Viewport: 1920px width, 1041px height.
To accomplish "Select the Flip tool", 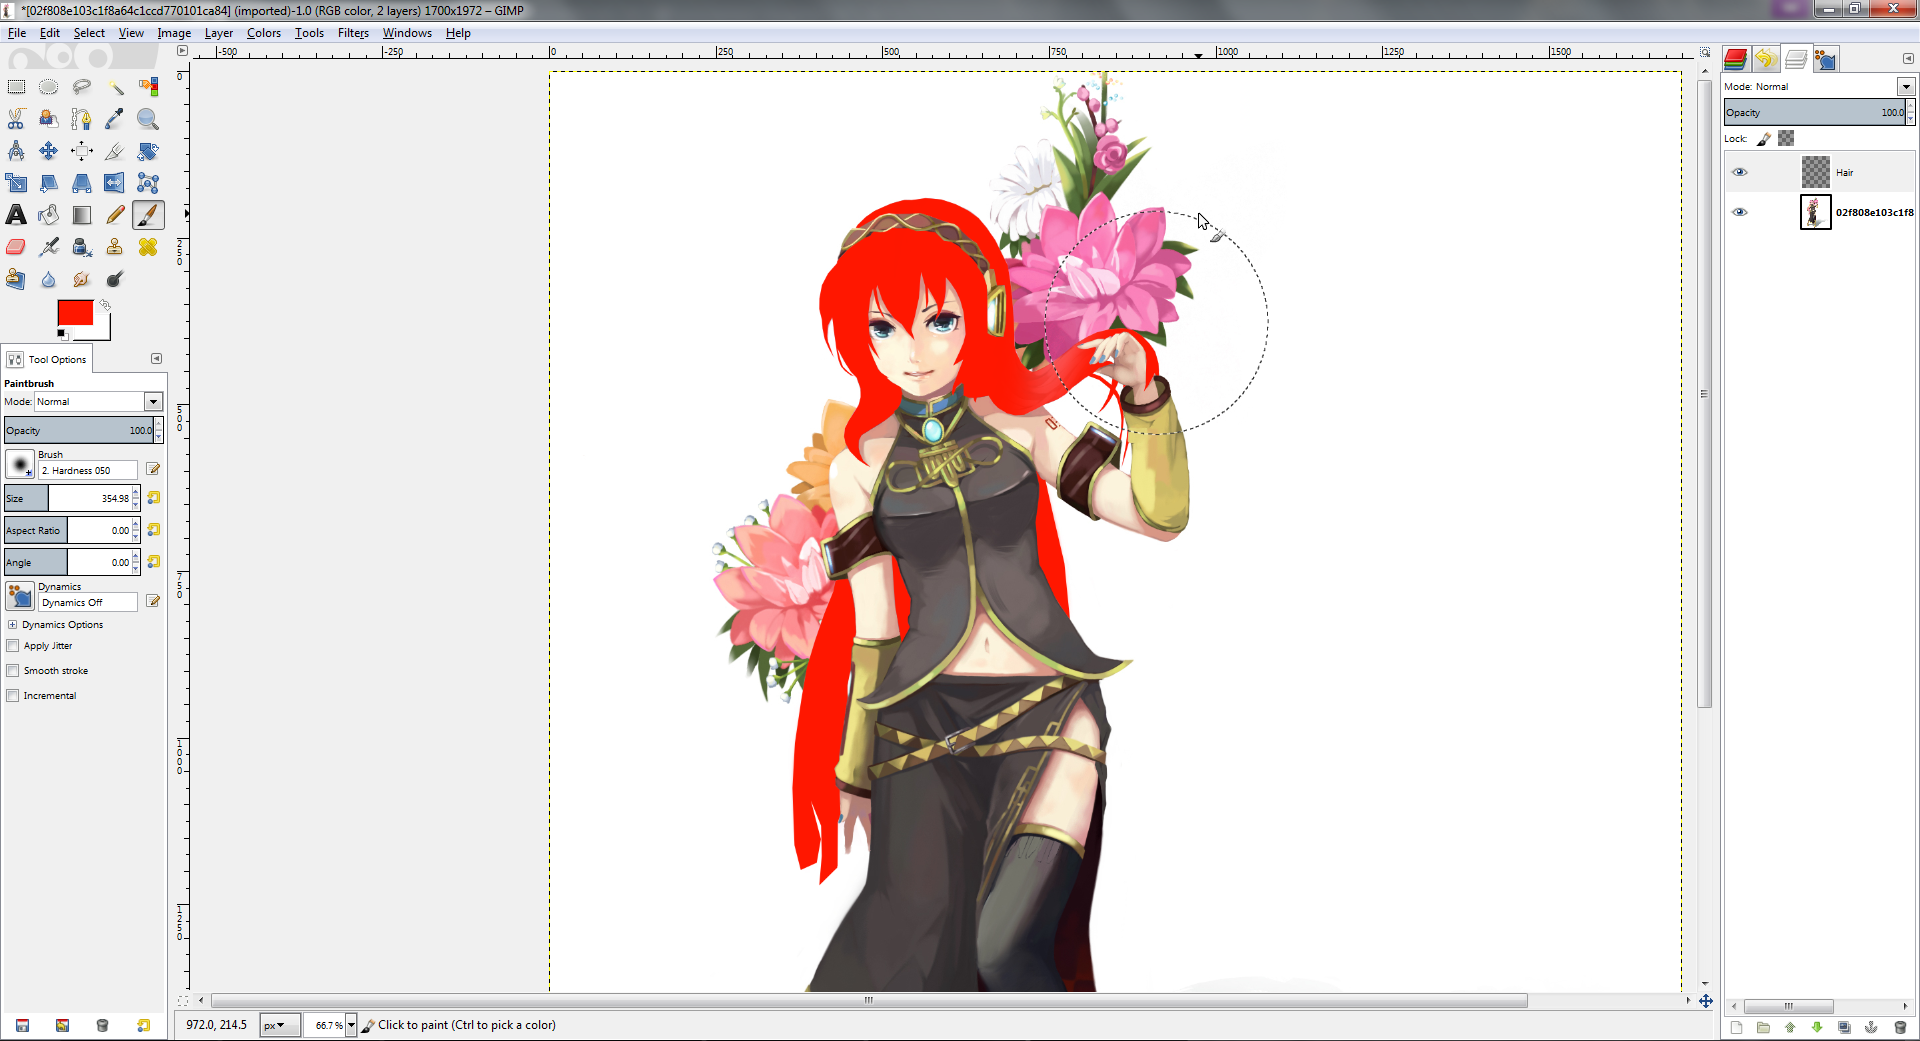I will click(x=115, y=183).
